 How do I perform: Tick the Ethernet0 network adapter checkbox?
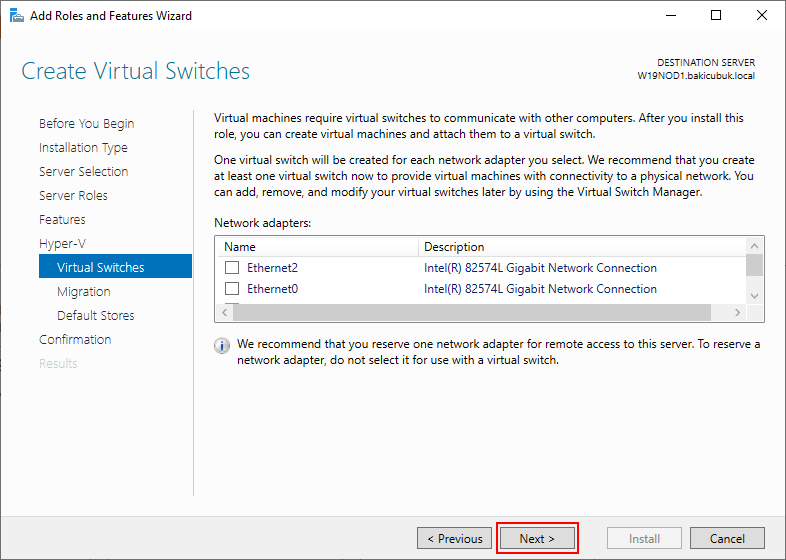(x=232, y=289)
